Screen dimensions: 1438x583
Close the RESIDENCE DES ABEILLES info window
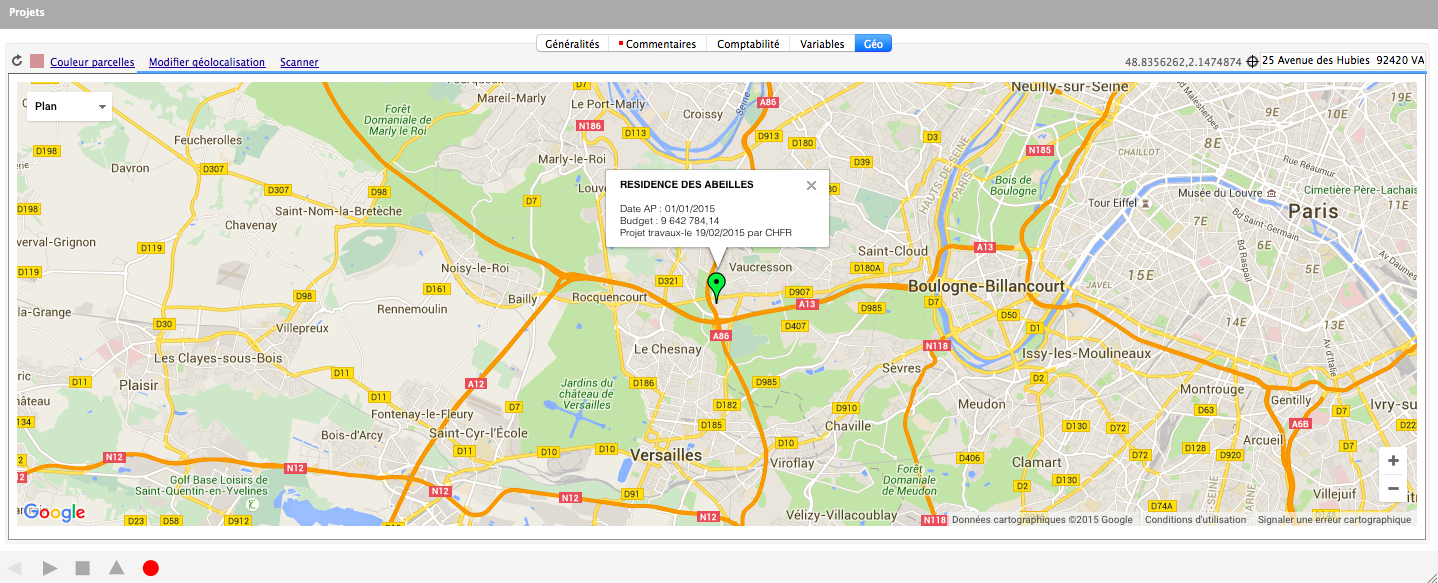pyautogui.click(x=811, y=185)
